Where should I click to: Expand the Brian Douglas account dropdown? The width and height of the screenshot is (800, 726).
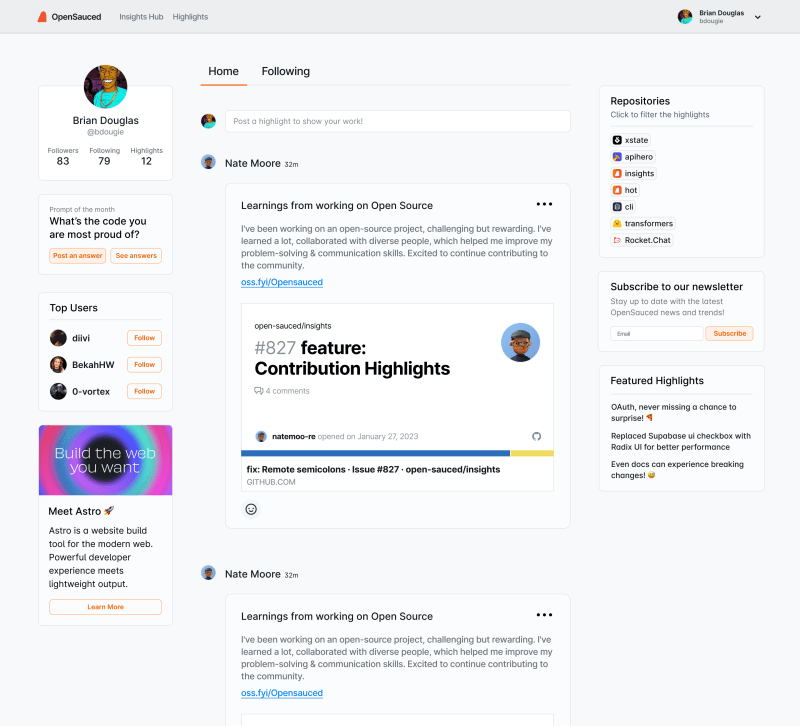click(758, 17)
